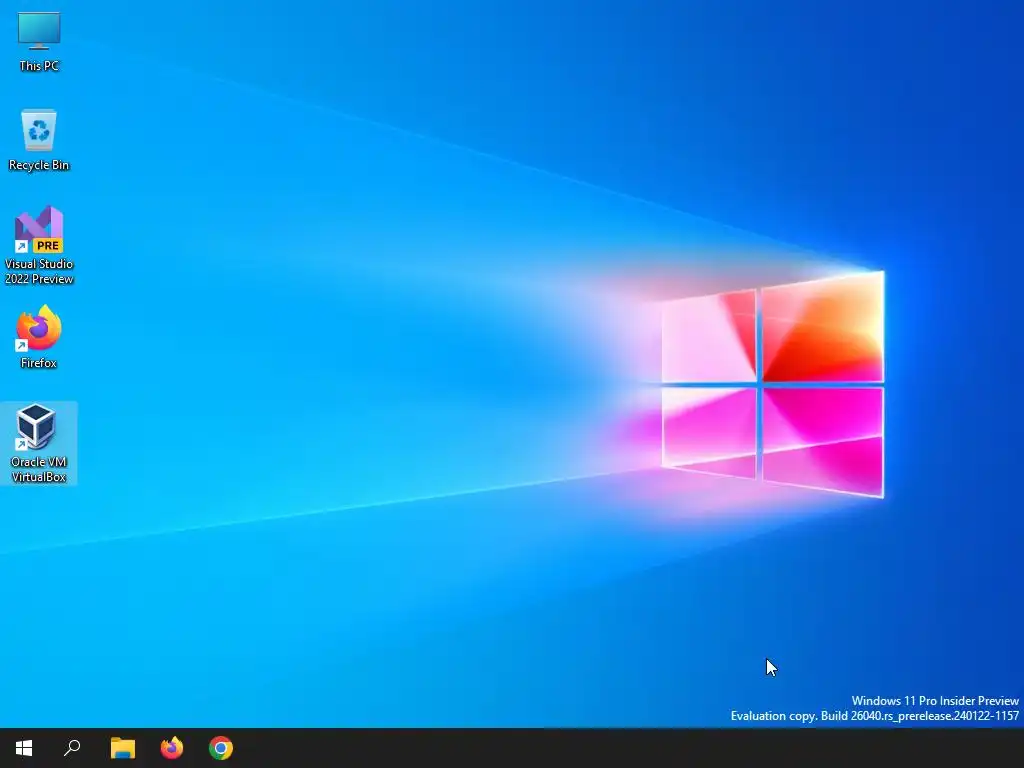
Task: Click the 'Recycle Bin' label text
Action: (x=39, y=165)
